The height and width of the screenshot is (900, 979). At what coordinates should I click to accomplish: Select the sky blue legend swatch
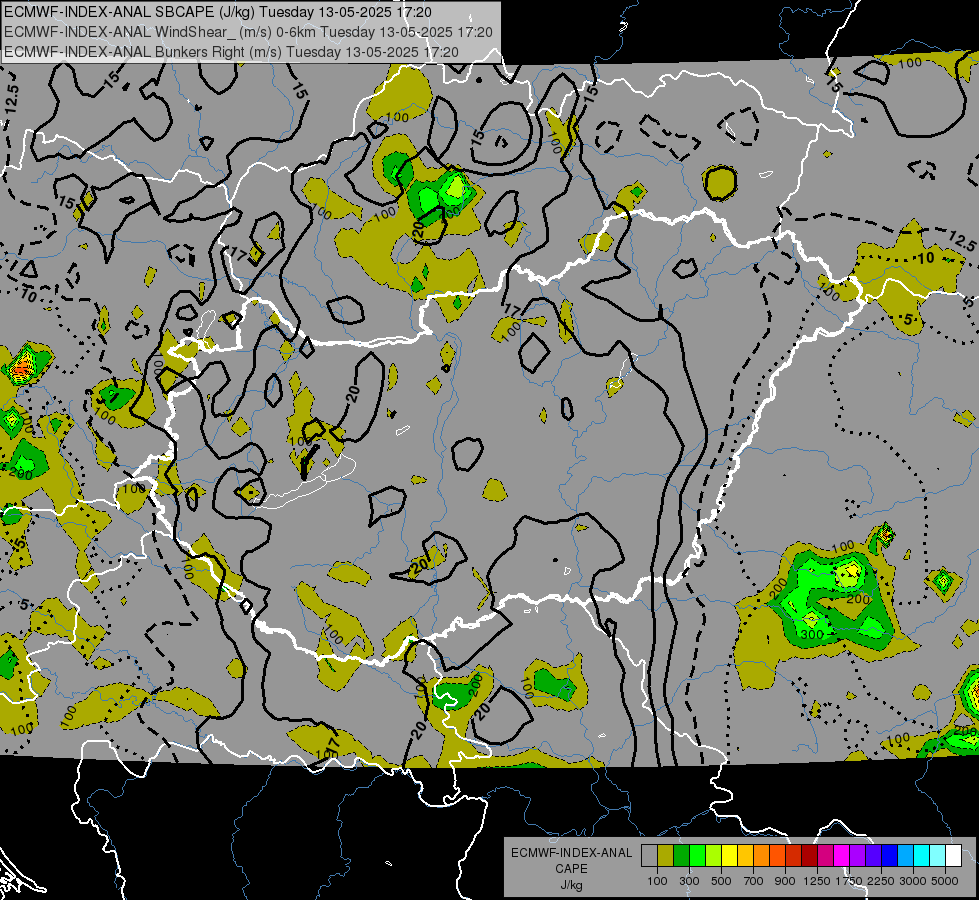coord(905,856)
